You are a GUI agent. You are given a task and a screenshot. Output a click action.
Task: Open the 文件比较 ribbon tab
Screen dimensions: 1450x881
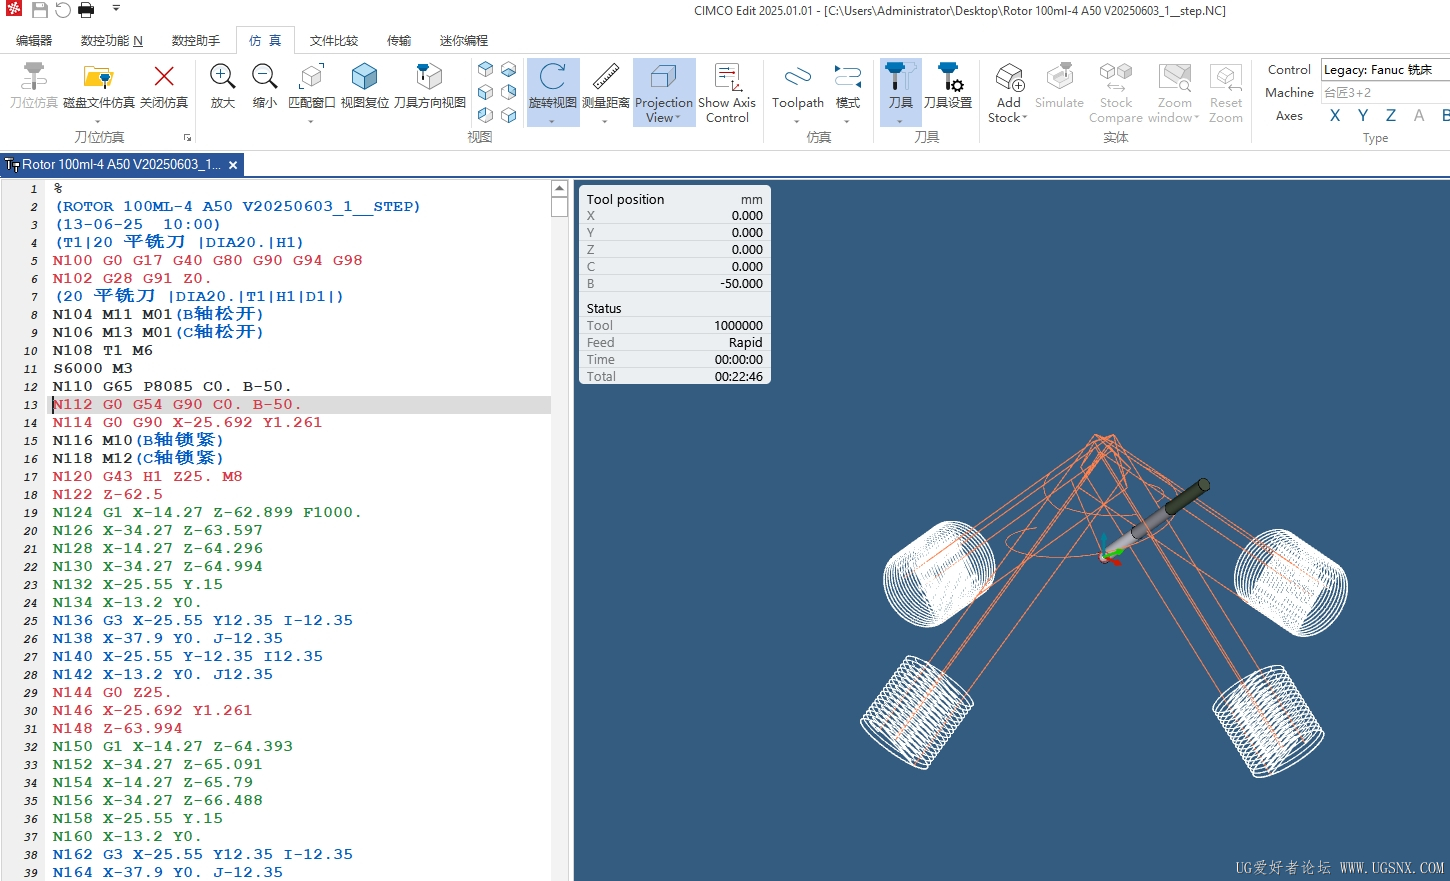point(334,41)
